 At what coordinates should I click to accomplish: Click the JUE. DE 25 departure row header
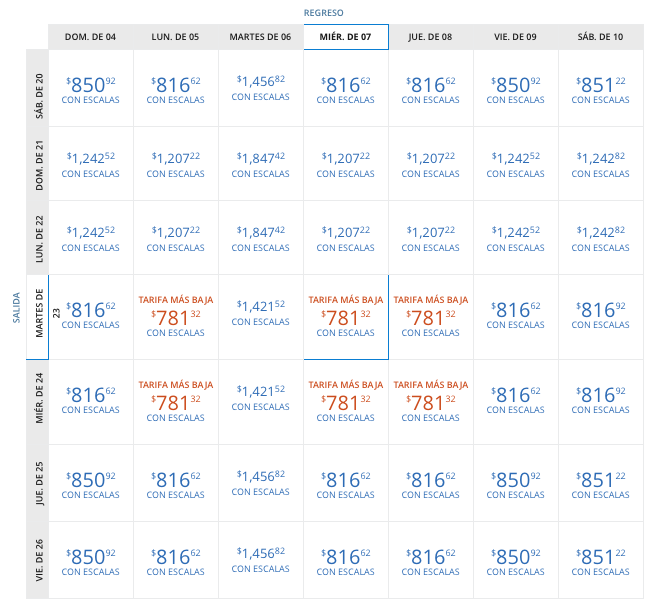37,486
